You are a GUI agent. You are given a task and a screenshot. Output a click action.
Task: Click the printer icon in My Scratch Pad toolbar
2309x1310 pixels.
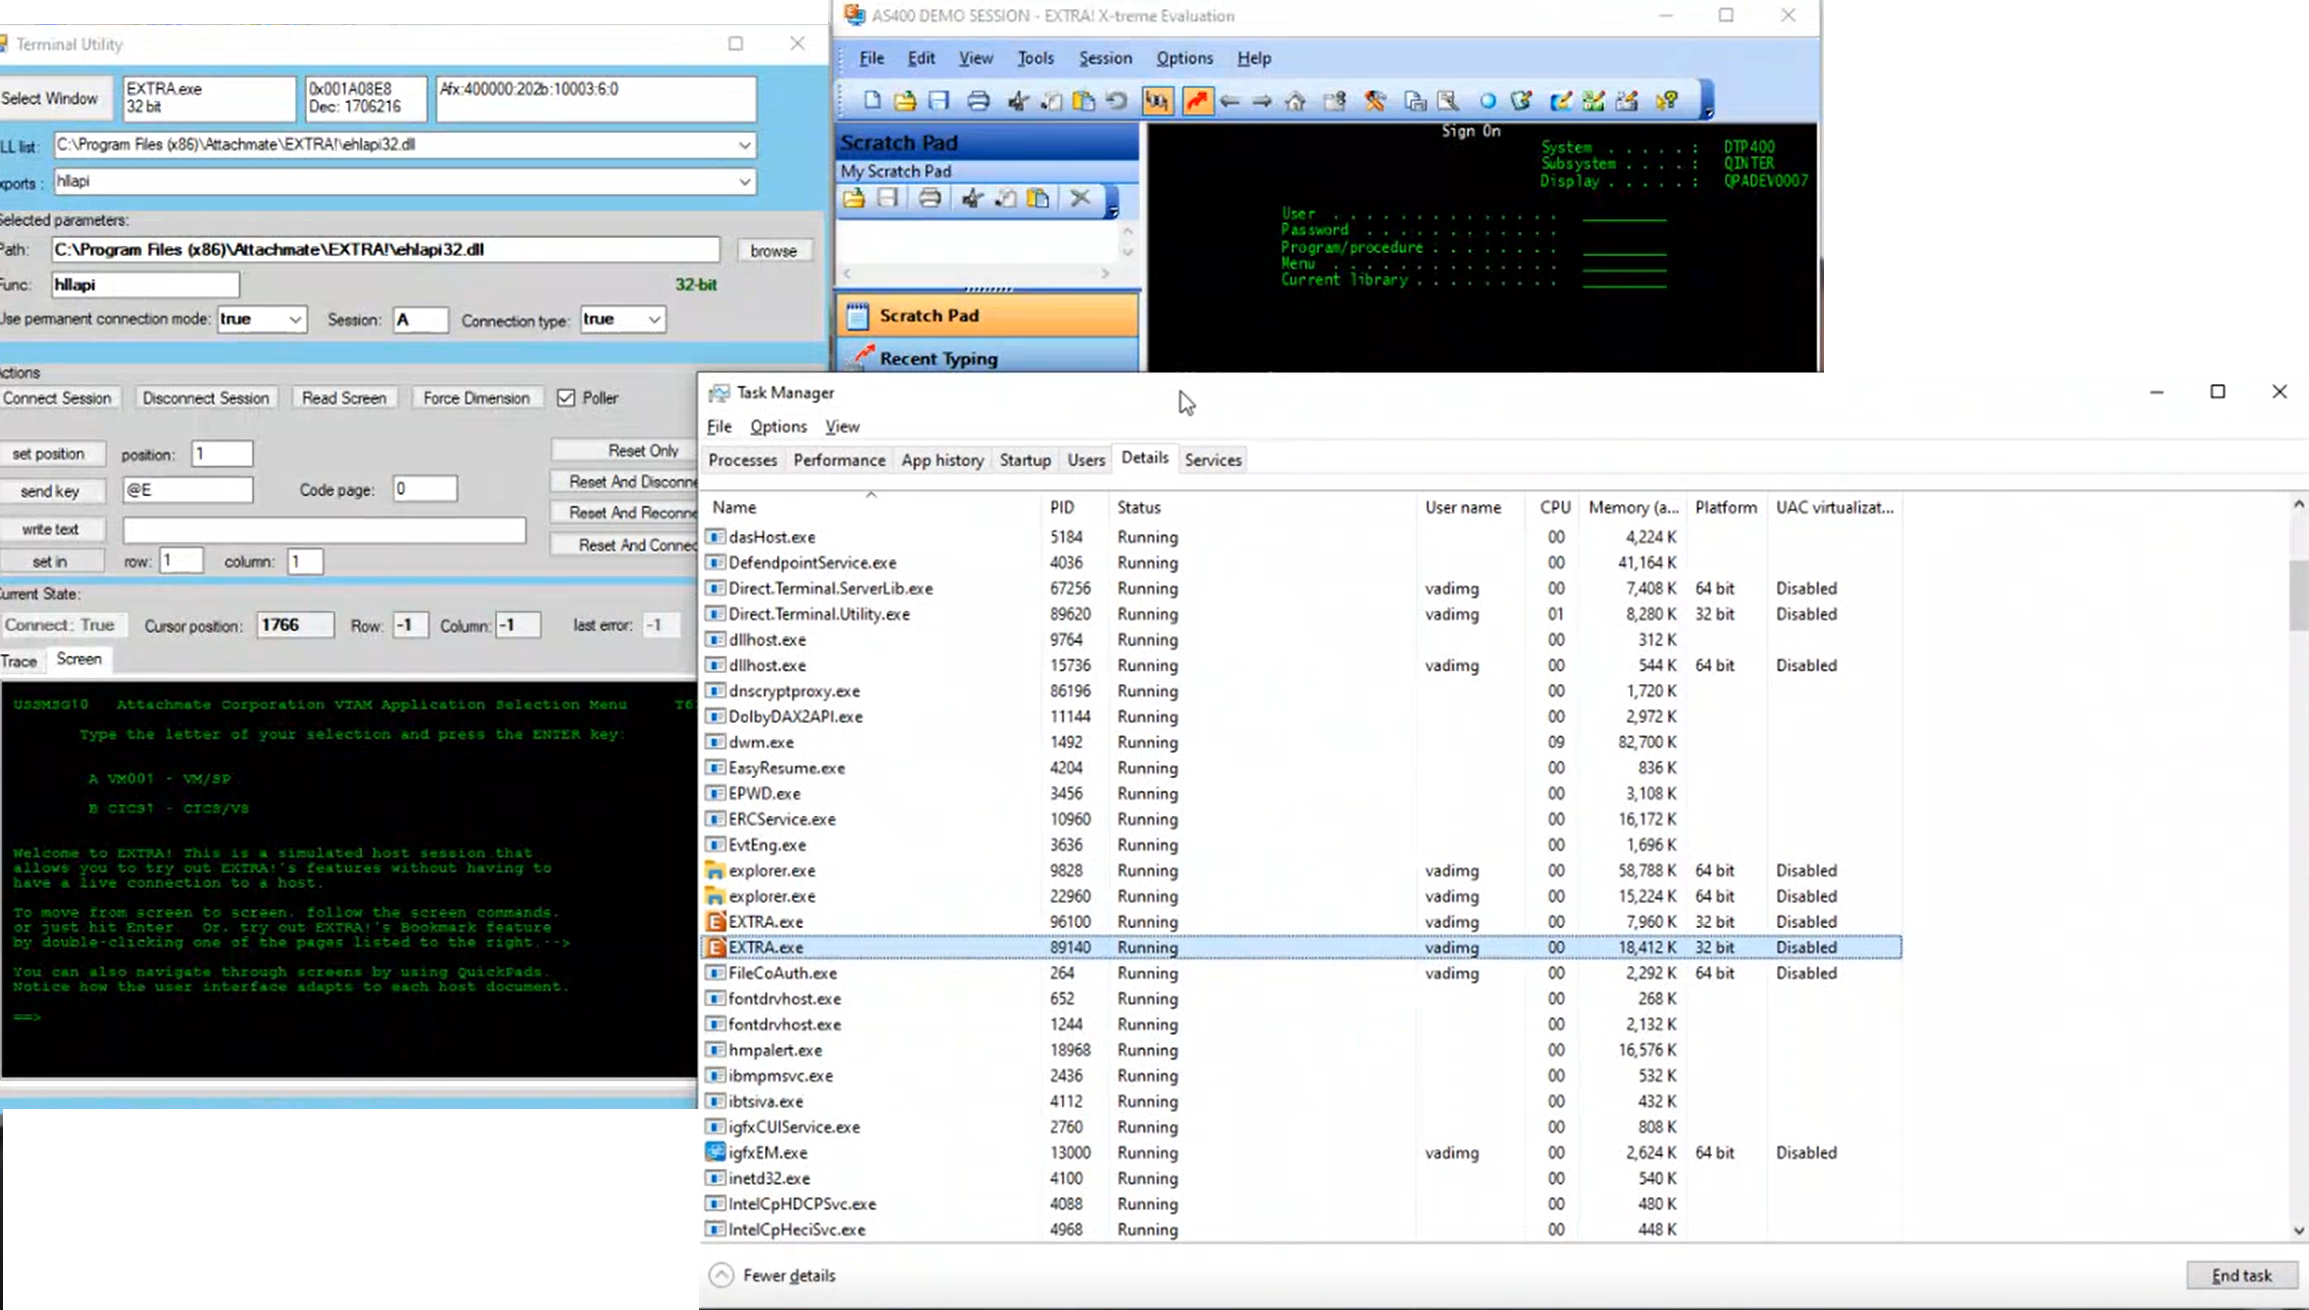(x=930, y=198)
